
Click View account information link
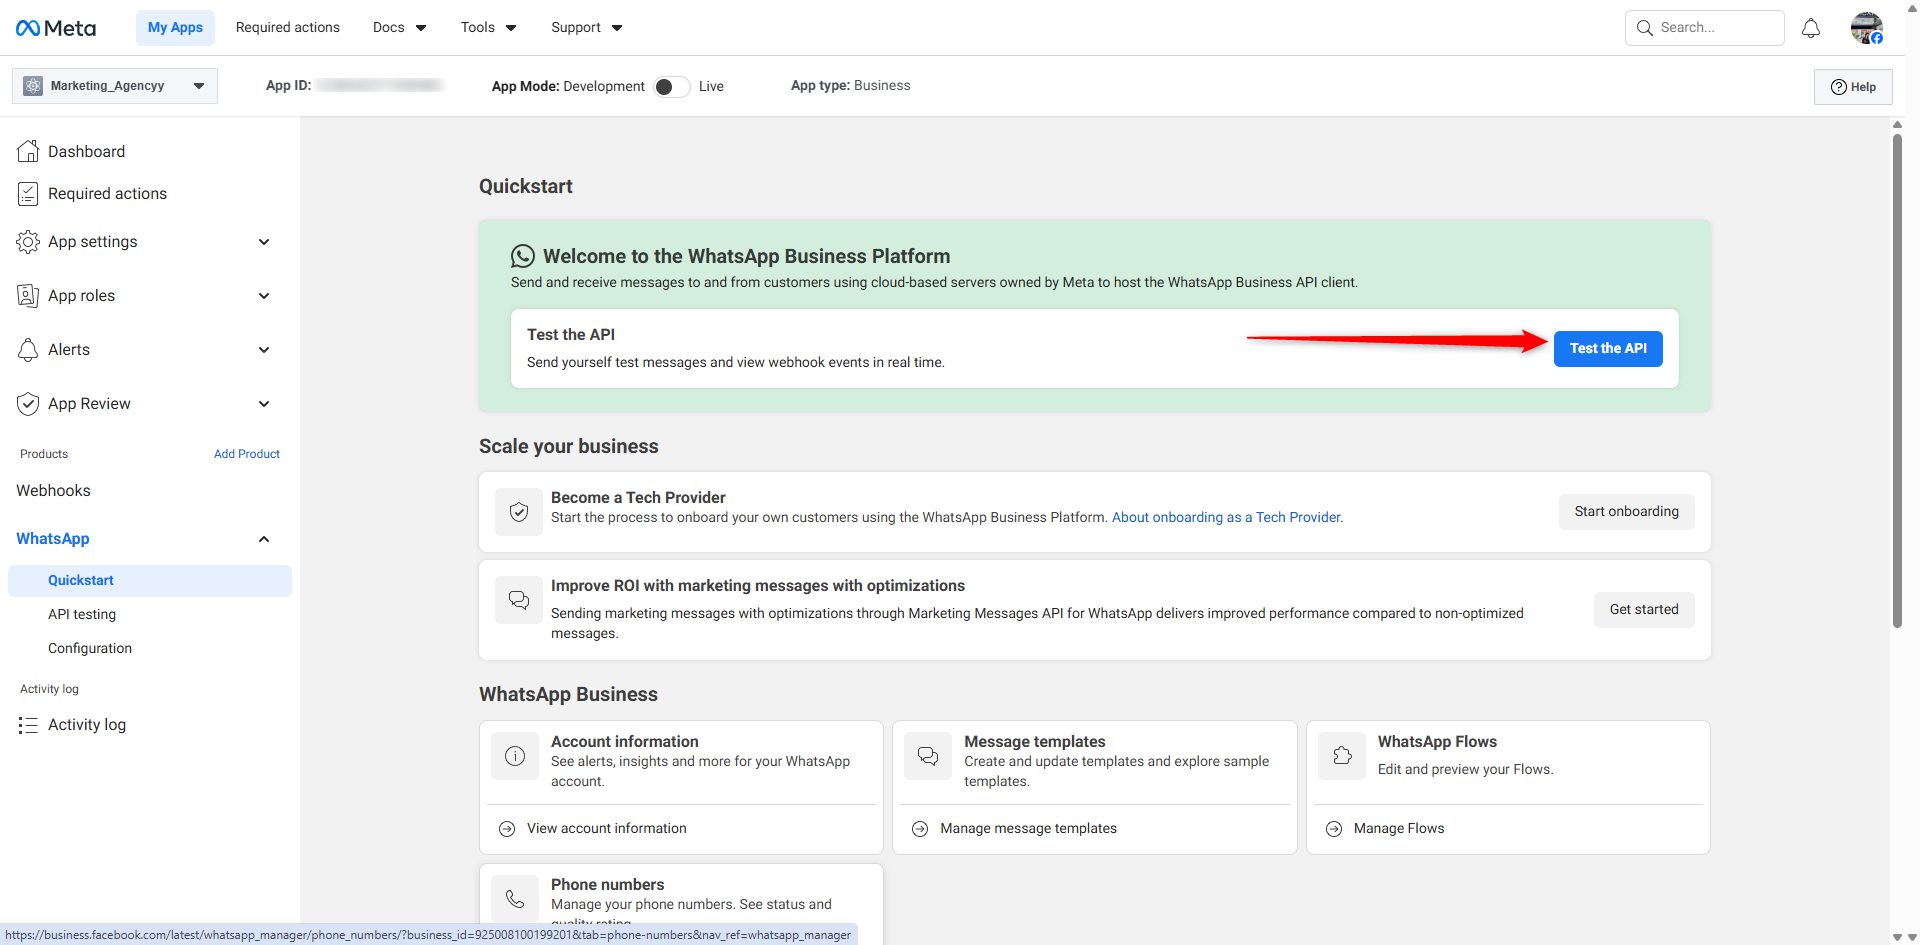point(607,829)
